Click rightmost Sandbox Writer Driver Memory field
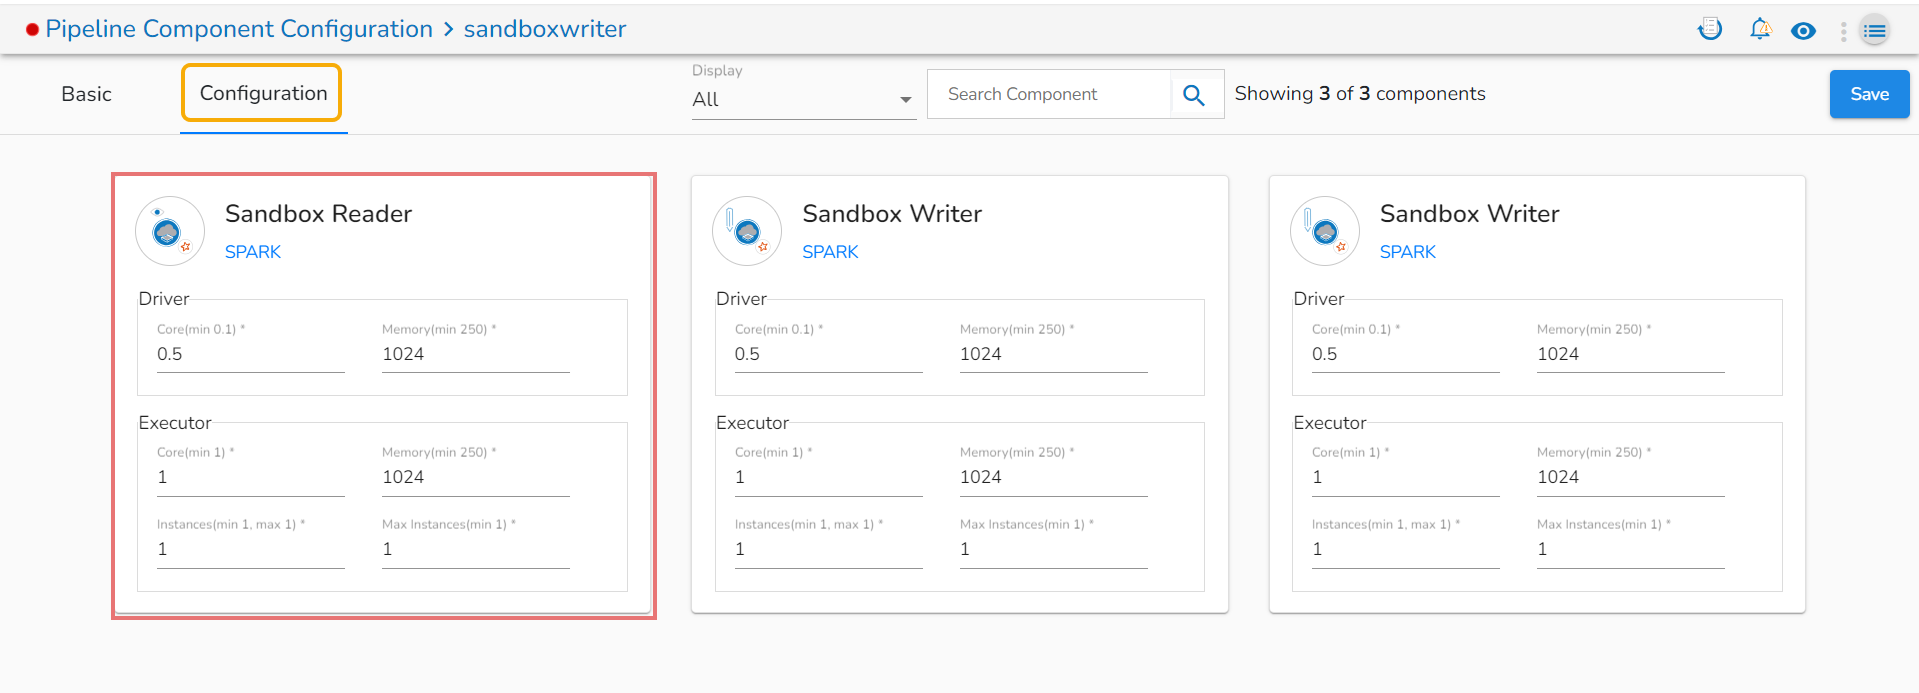Viewport: 1919px width, 693px height. tap(1630, 355)
